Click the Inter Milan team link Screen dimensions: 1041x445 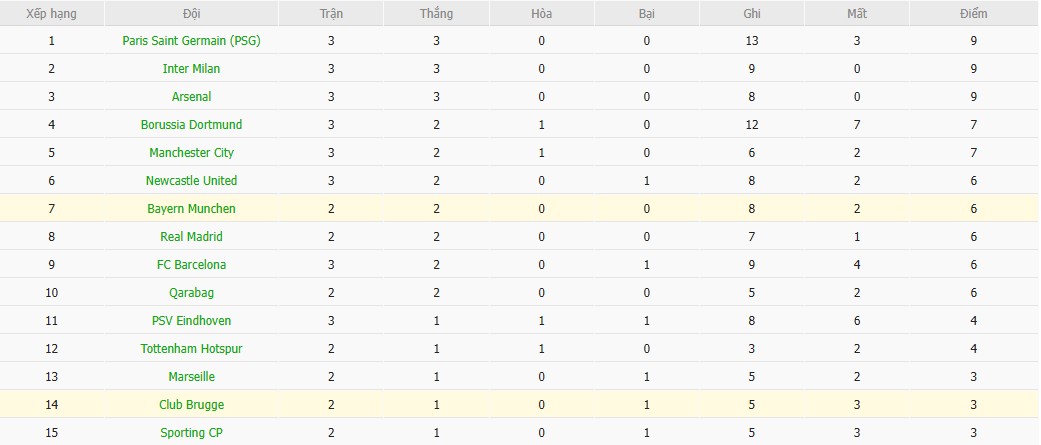(x=191, y=69)
